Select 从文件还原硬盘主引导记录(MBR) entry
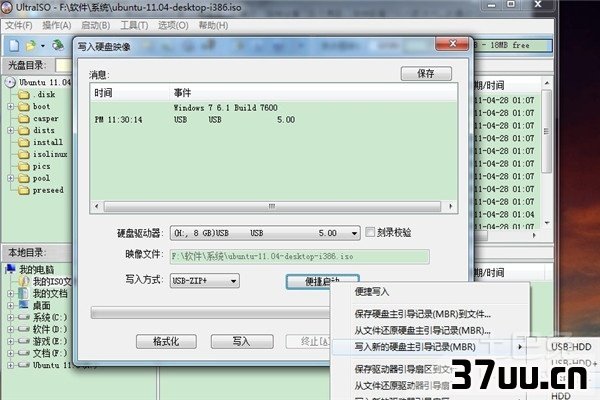Screen dimensions: 600x400 tap(422, 330)
